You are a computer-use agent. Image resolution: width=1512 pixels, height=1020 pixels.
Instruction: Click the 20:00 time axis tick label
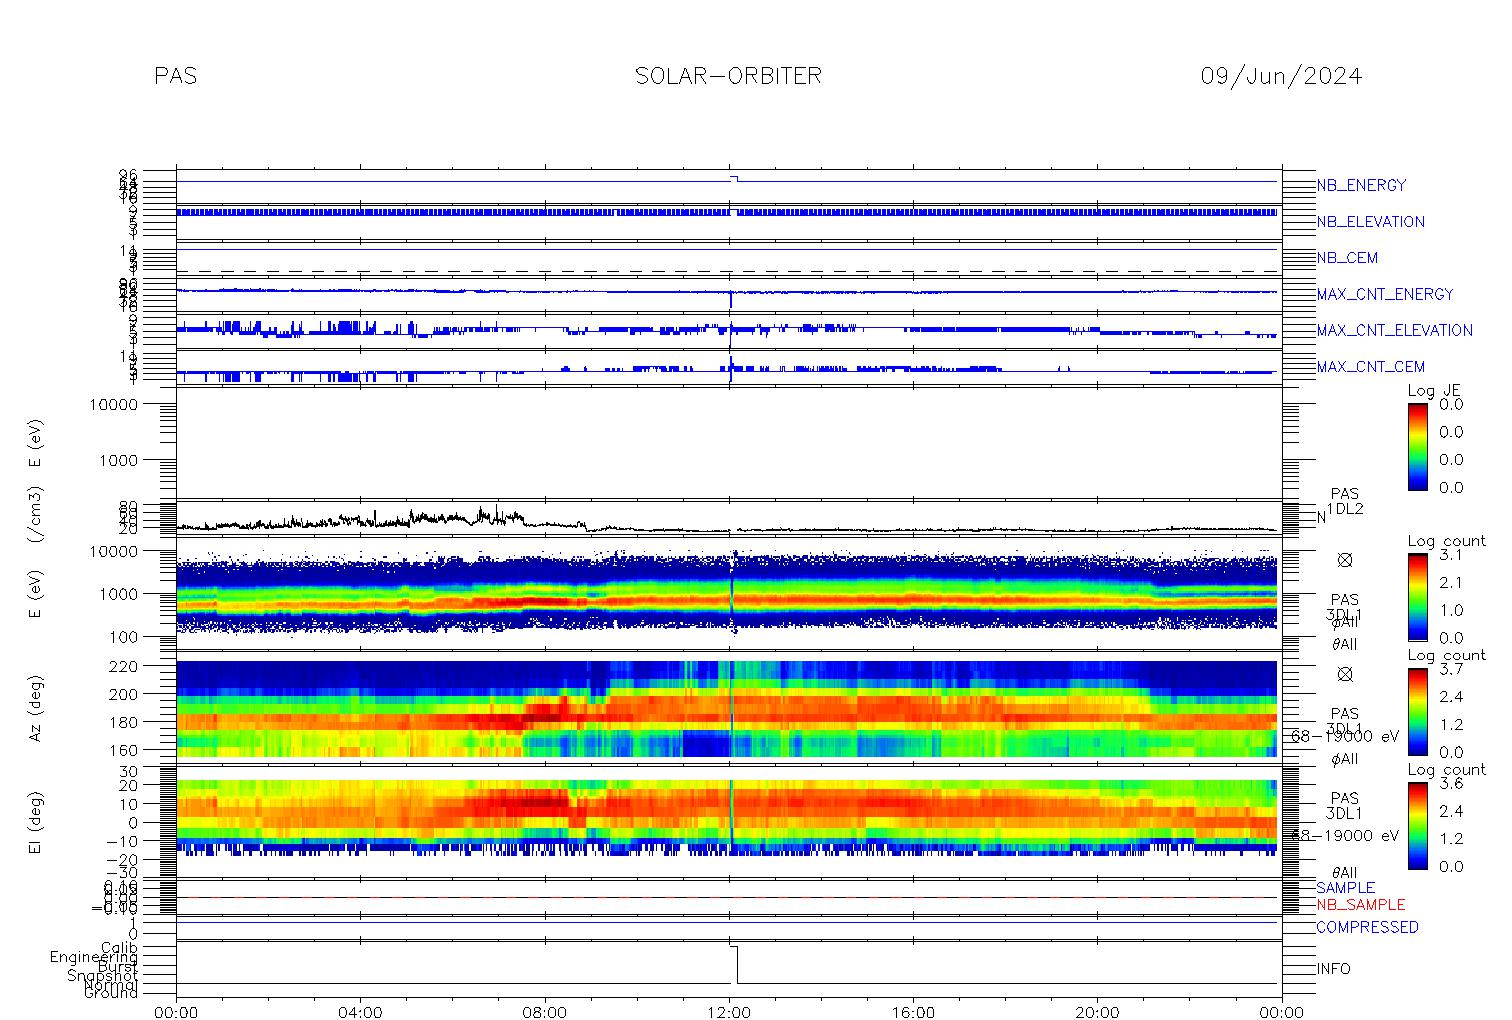(1097, 1012)
